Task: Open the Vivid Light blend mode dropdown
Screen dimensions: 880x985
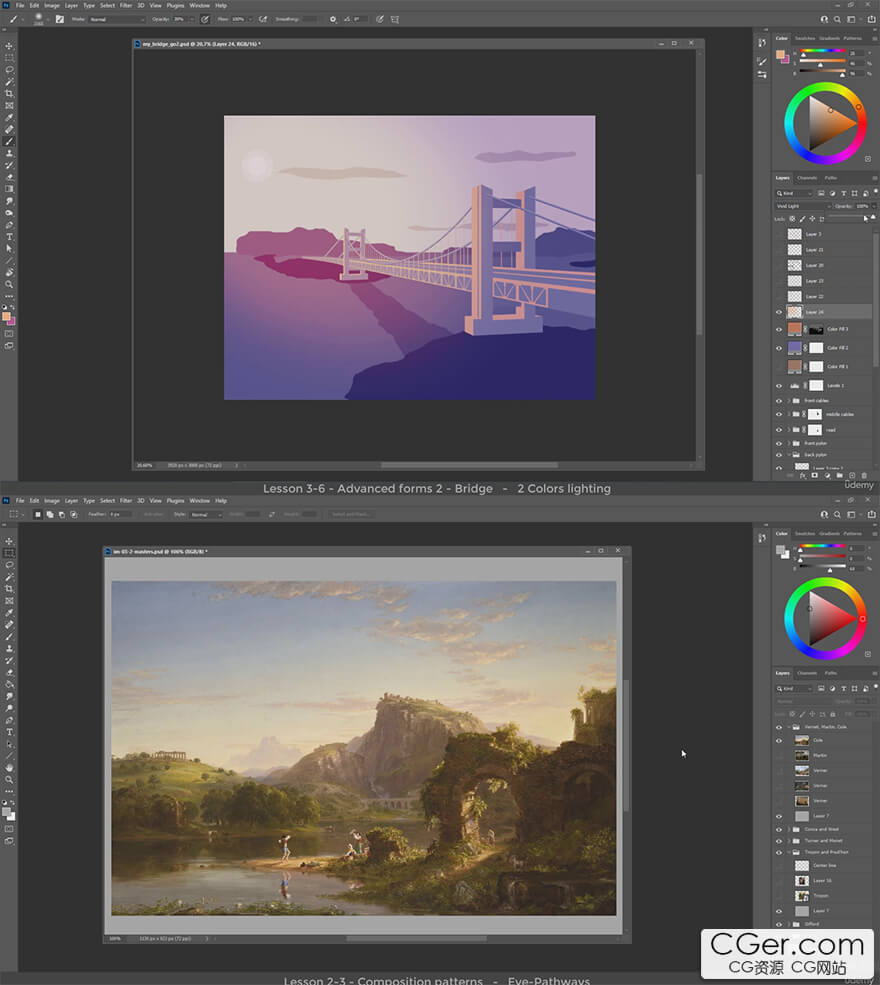Action: pyautogui.click(x=803, y=206)
